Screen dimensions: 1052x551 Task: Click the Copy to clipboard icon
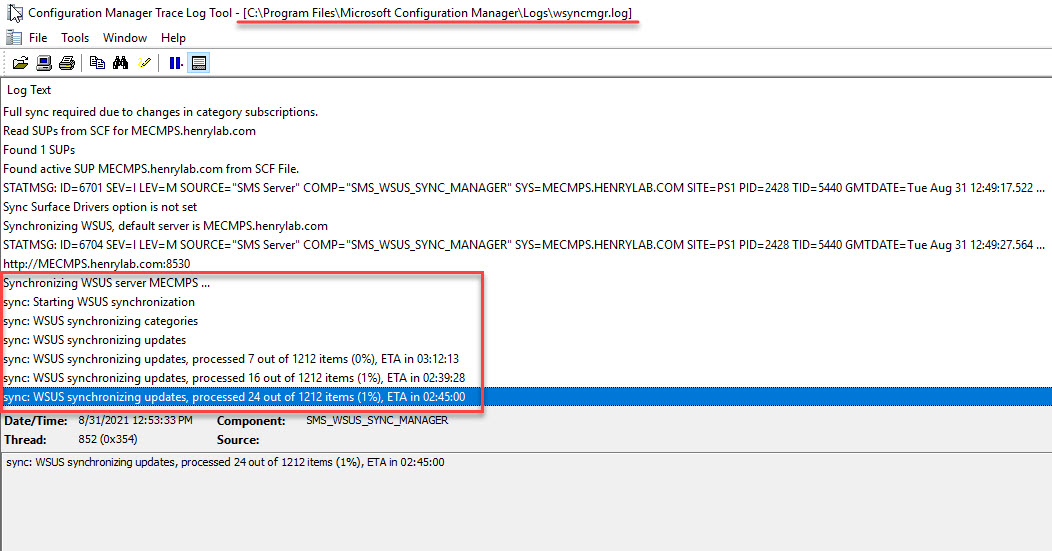coord(97,63)
